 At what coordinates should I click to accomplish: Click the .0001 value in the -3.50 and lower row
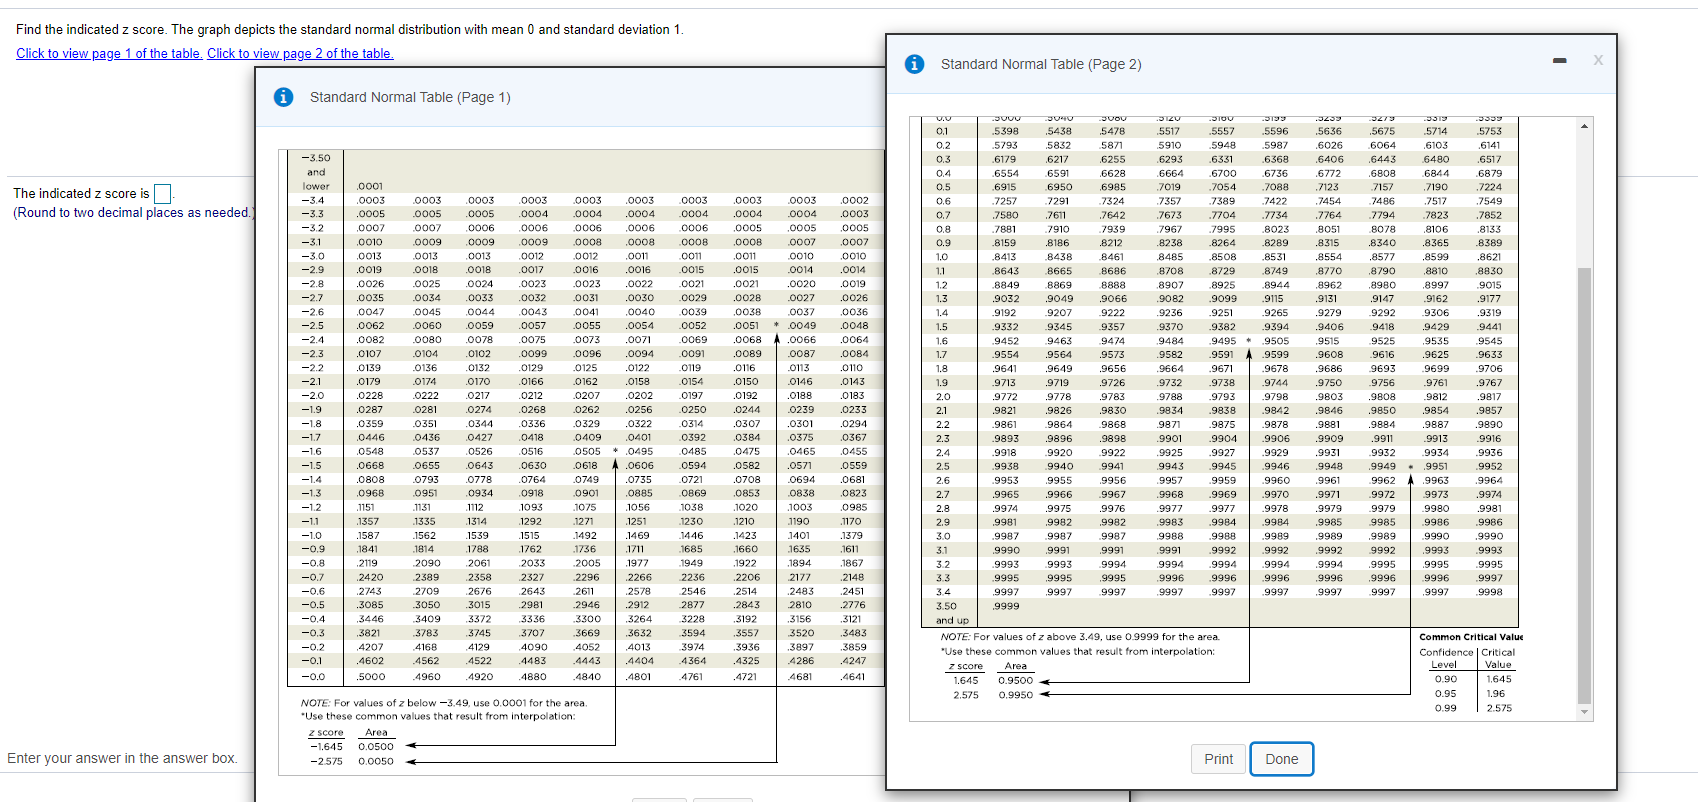click(370, 186)
